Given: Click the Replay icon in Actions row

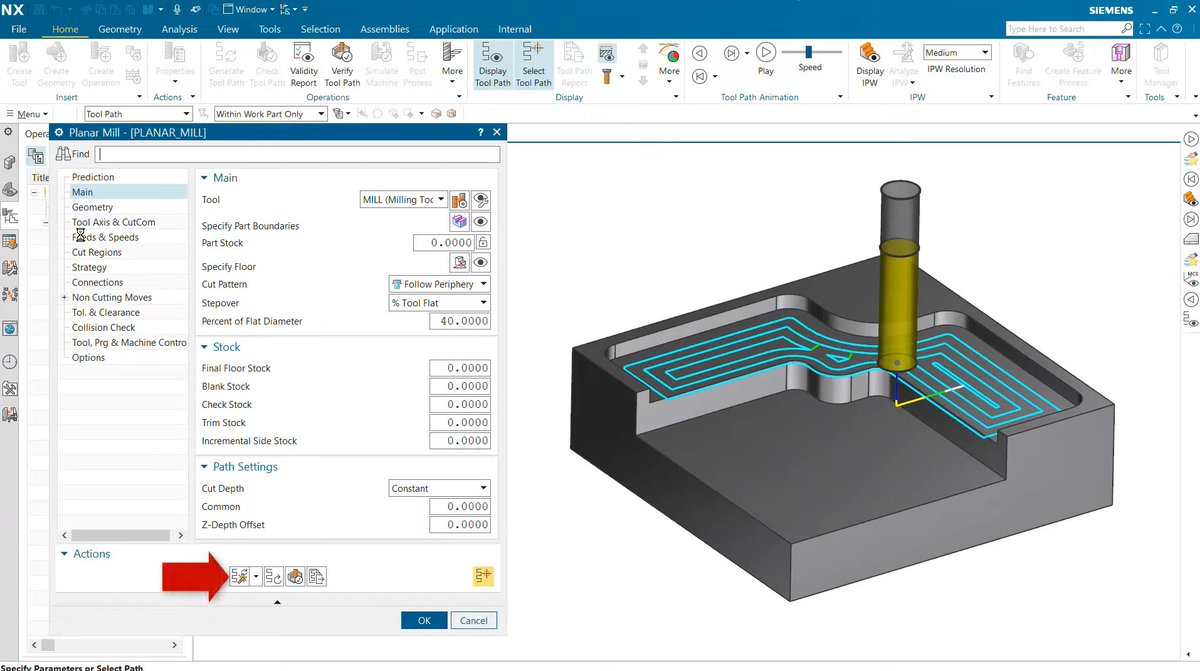Looking at the screenshot, I should [x=274, y=576].
